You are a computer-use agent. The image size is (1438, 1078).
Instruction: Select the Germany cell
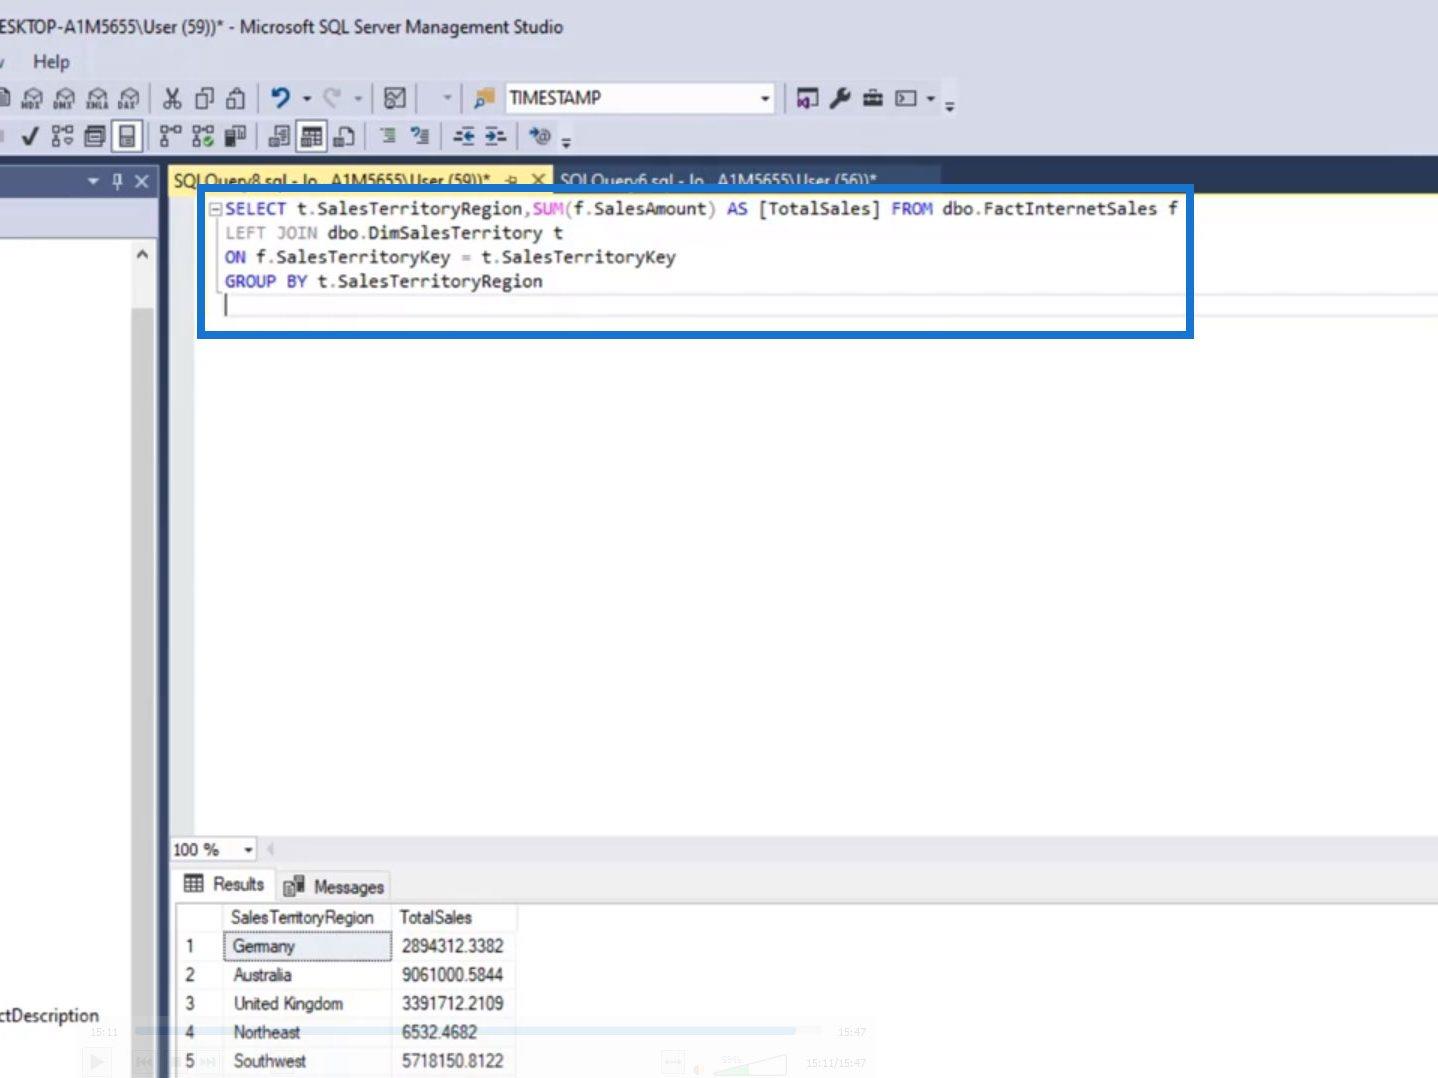[307, 946]
